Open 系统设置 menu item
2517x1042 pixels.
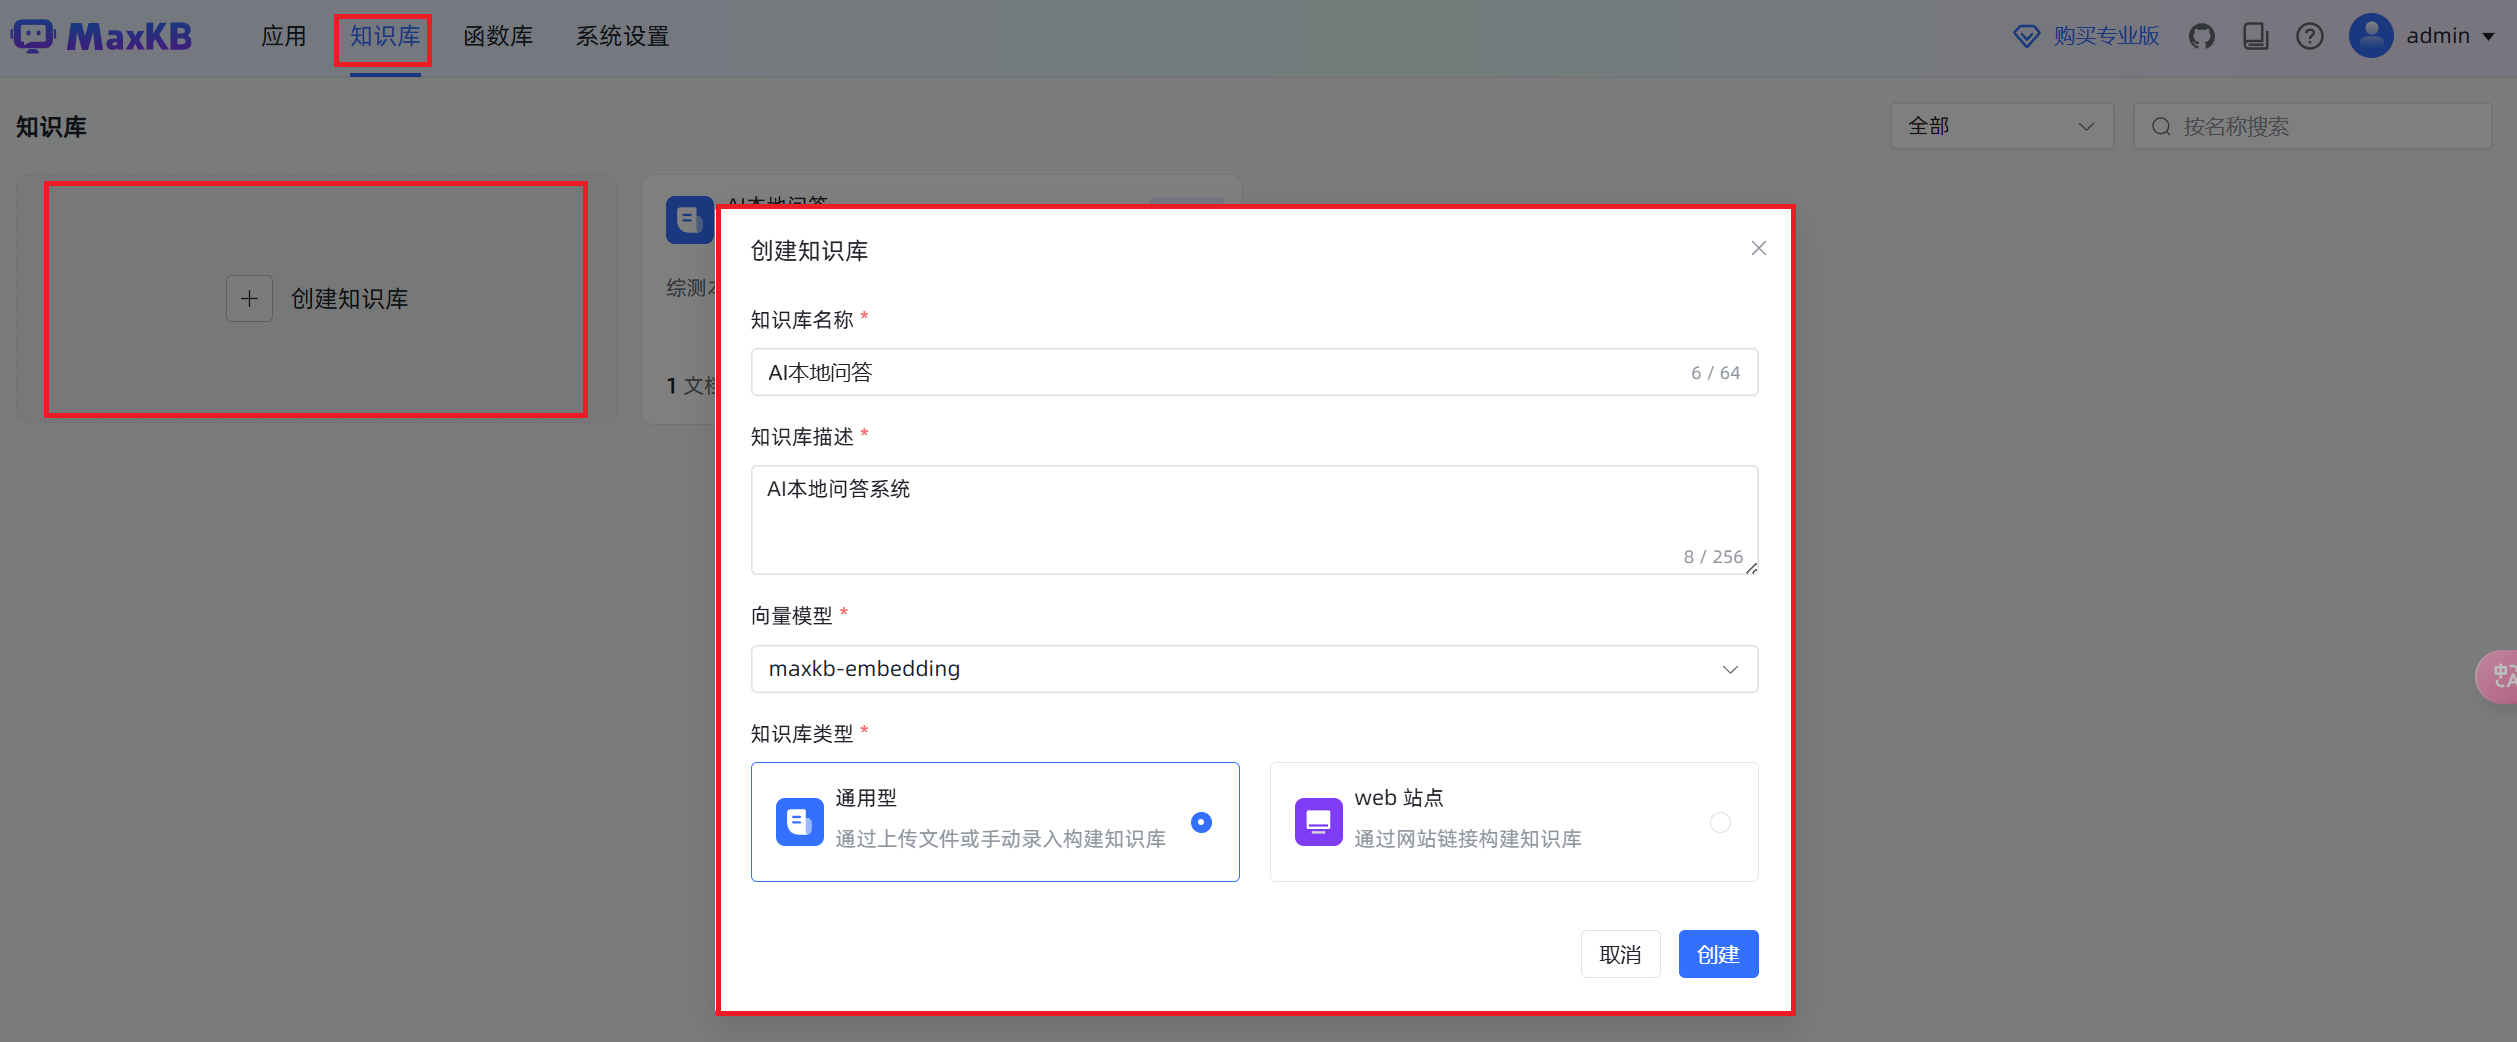621,35
